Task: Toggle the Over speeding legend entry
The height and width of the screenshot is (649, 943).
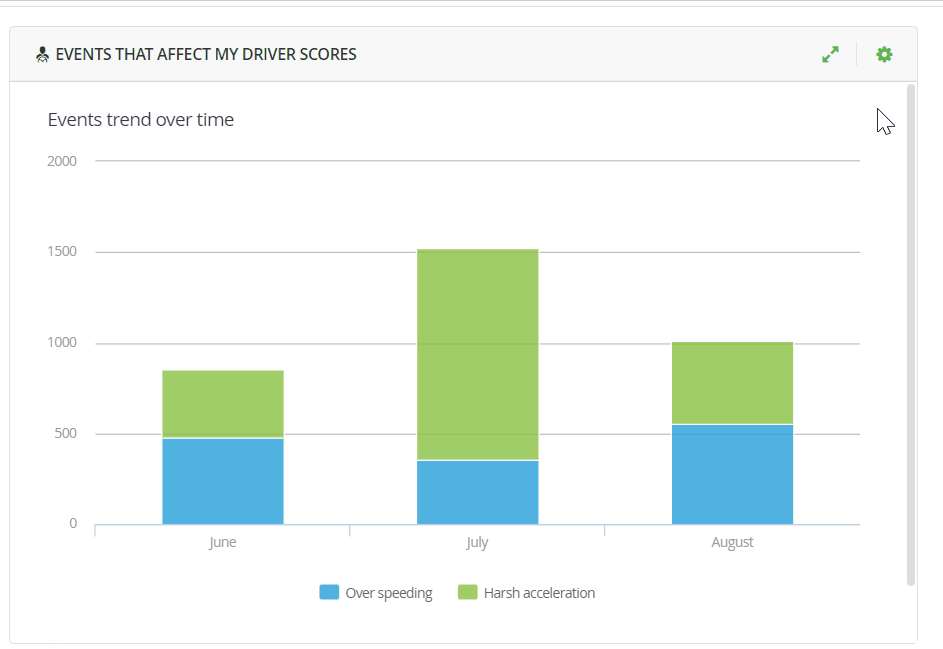Action: (x=376, y=592)
